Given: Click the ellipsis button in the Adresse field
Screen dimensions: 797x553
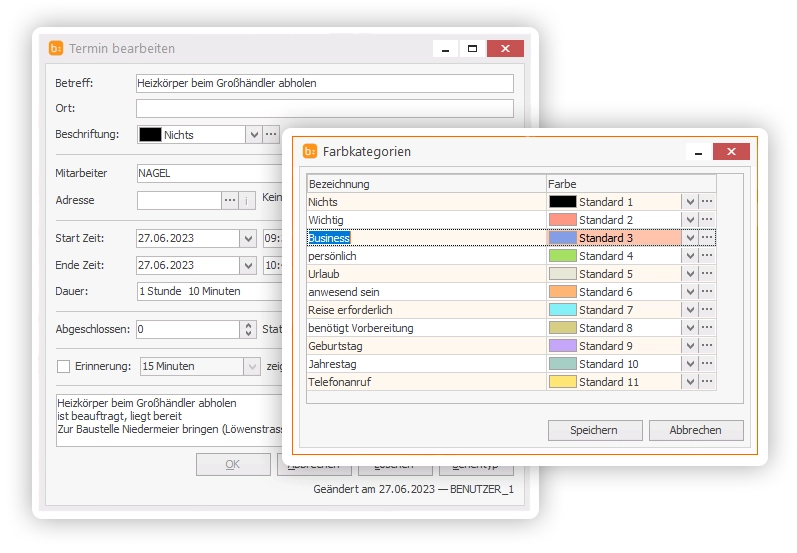Looking at the screenshot, I should pos(230,200).
